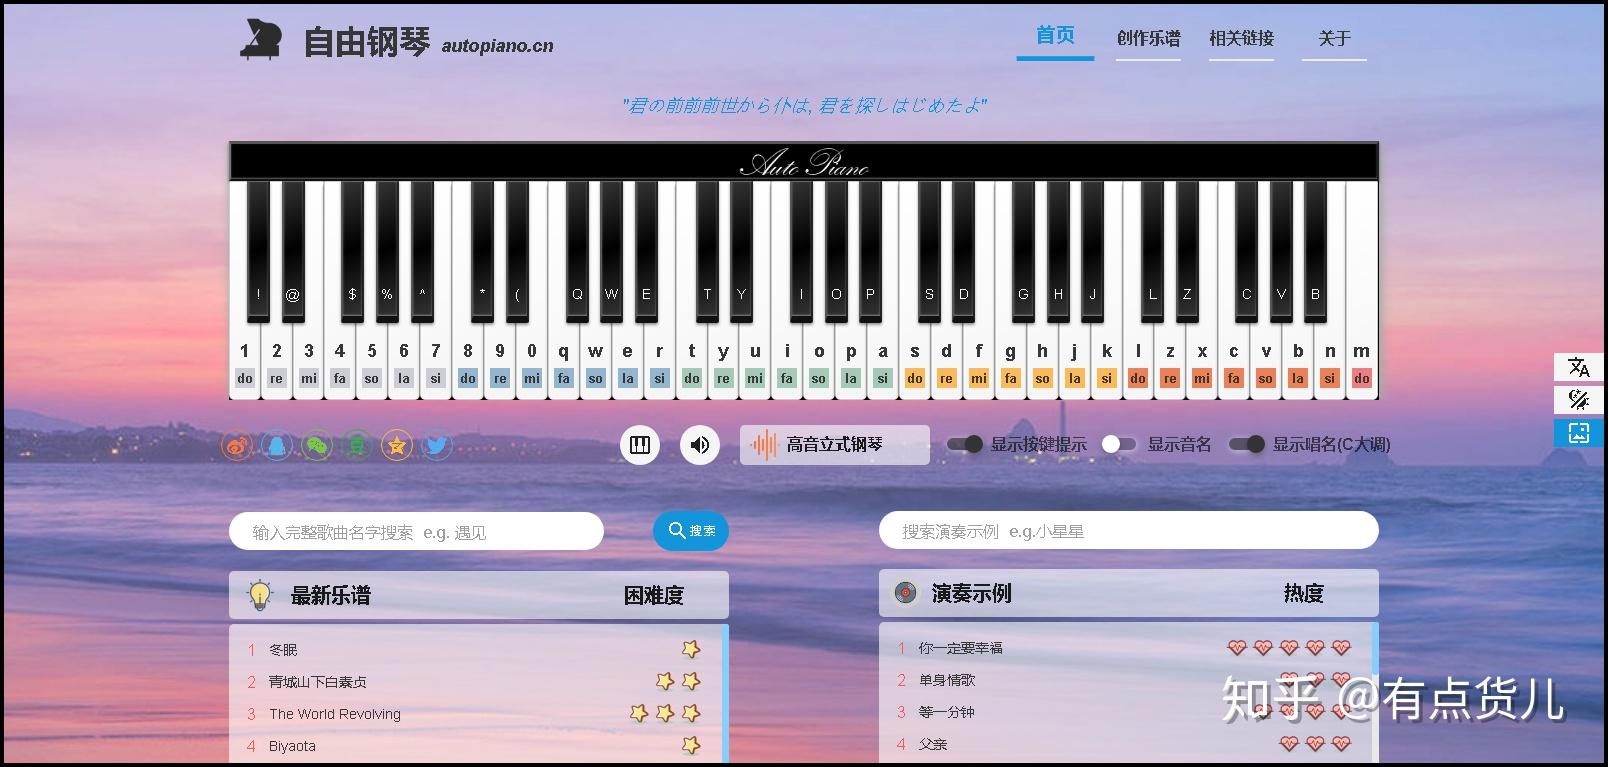Click the piano keyboard round icon
This screenshot has width=1608, height=767.
640,445
